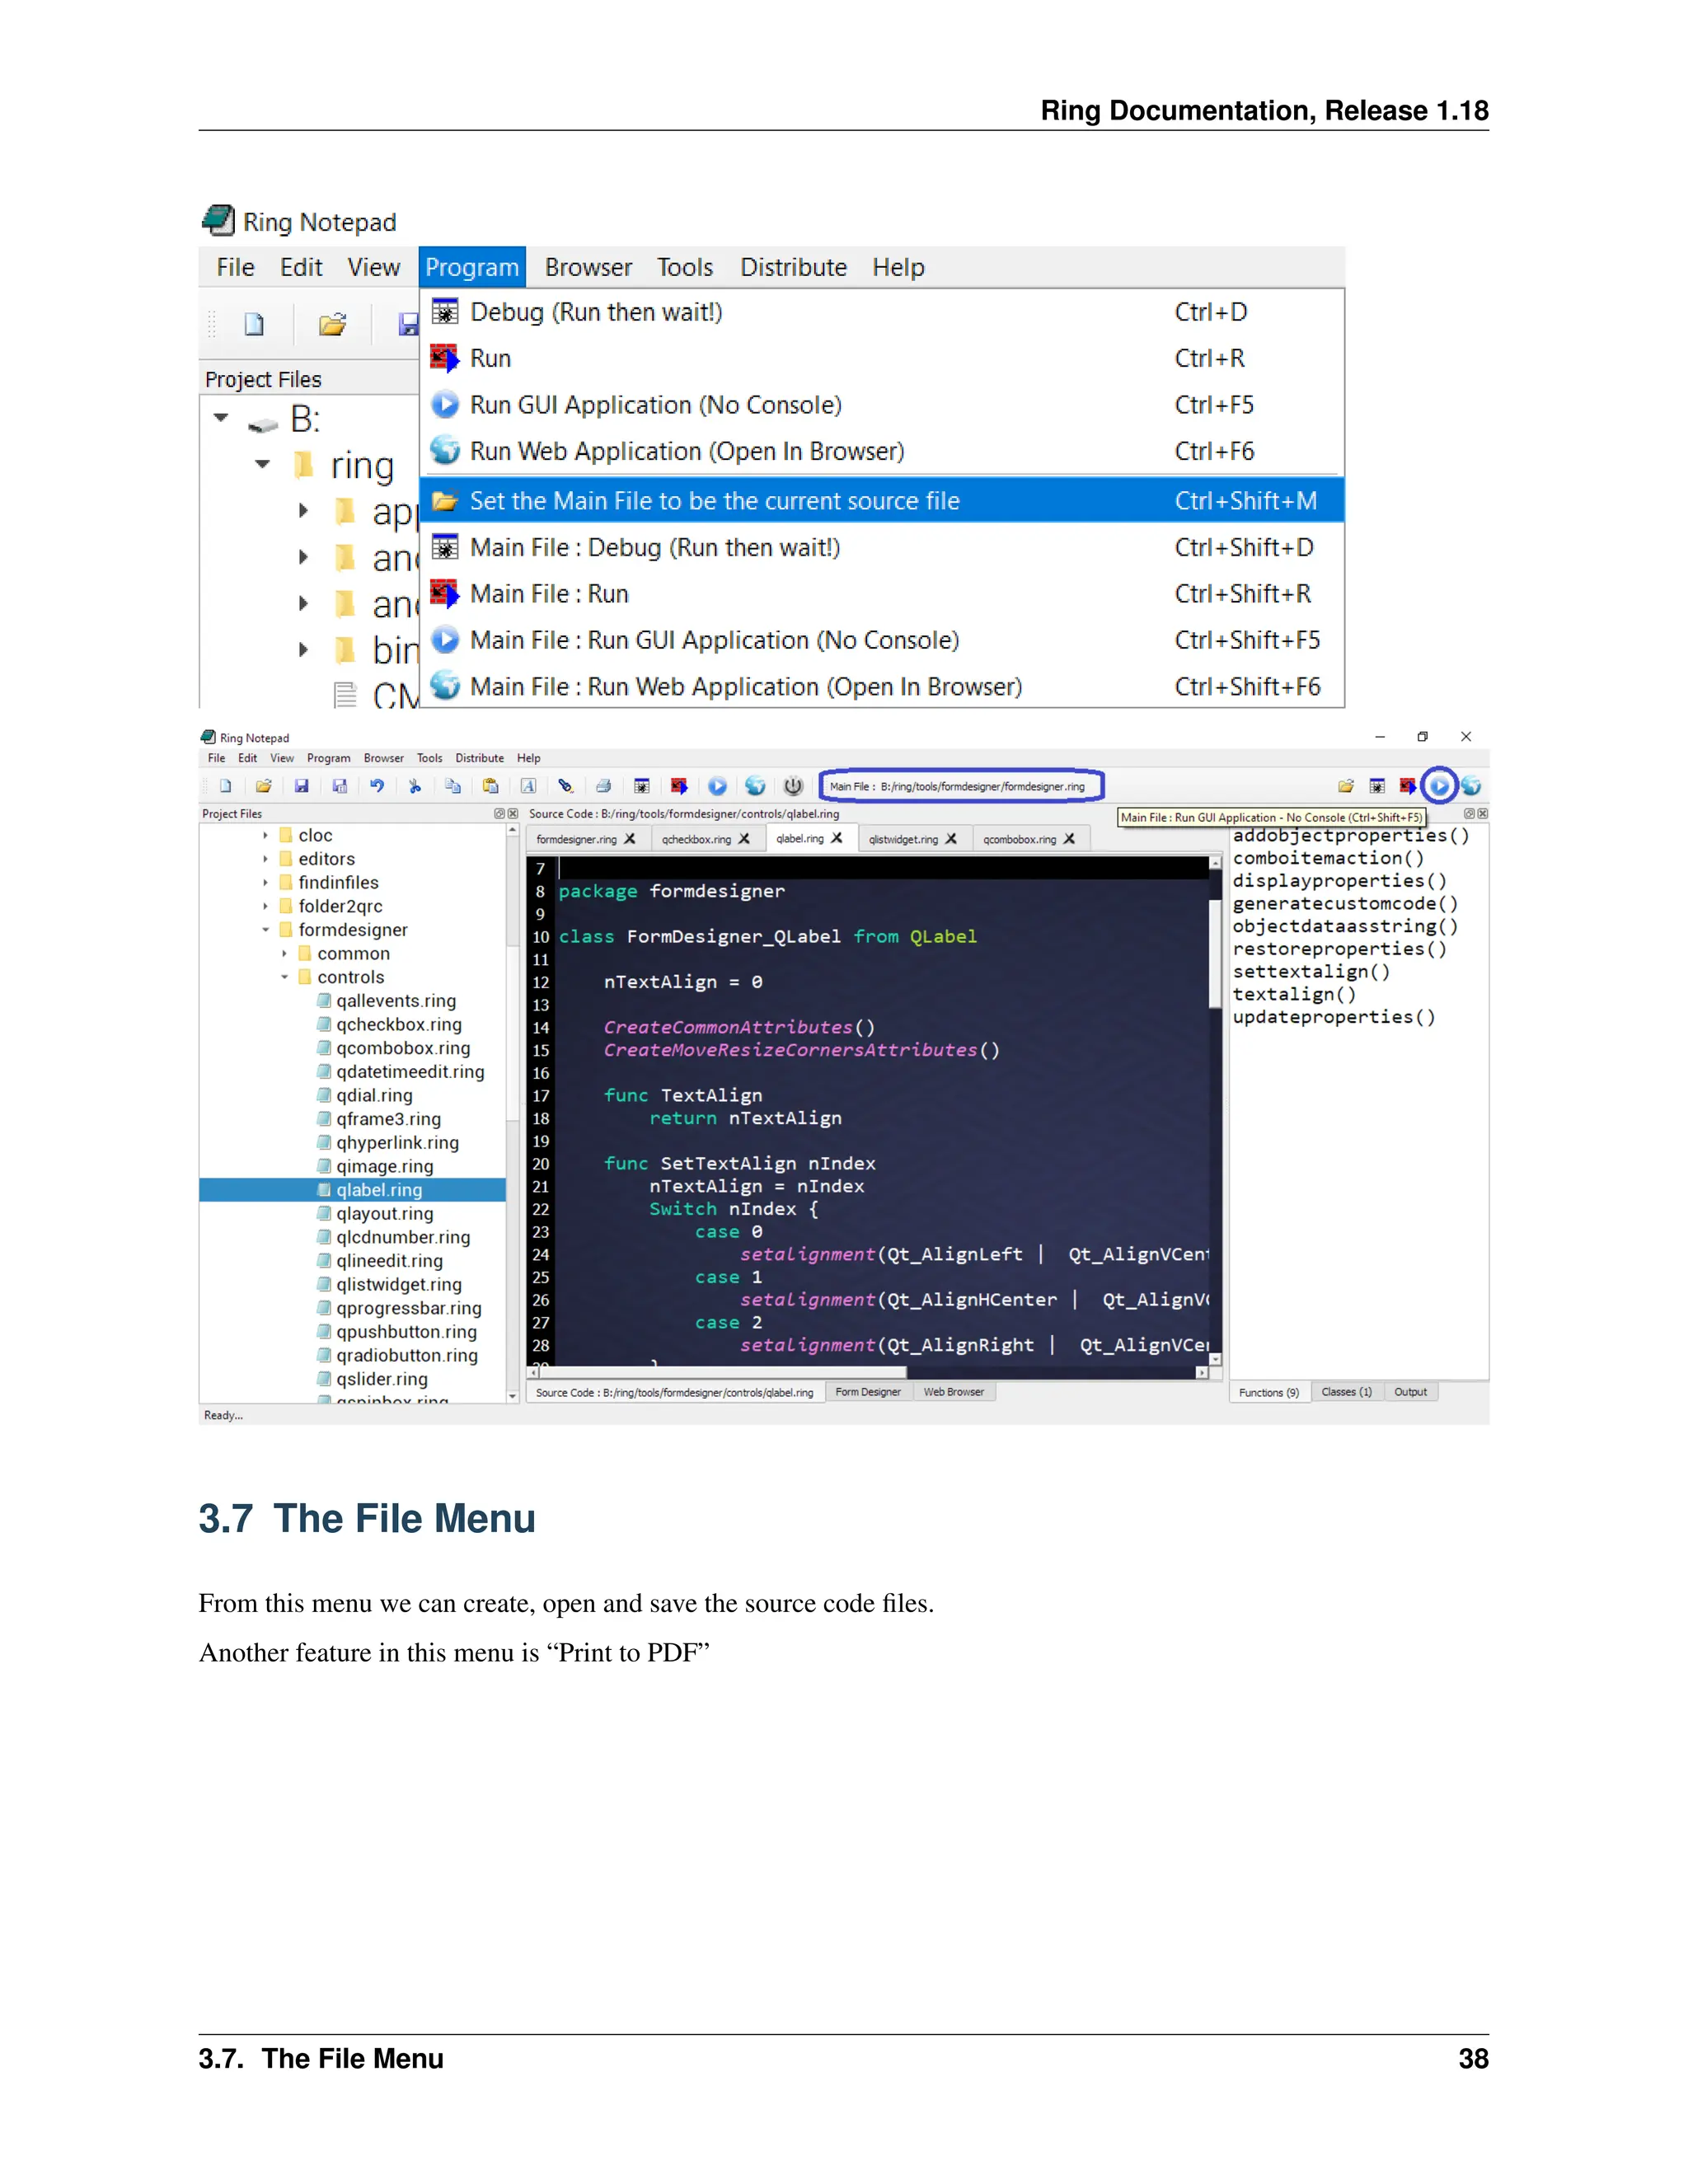Click the red Run icon left of Main File box
The width and height of the screenshot is (1688, 2184).
679,786
